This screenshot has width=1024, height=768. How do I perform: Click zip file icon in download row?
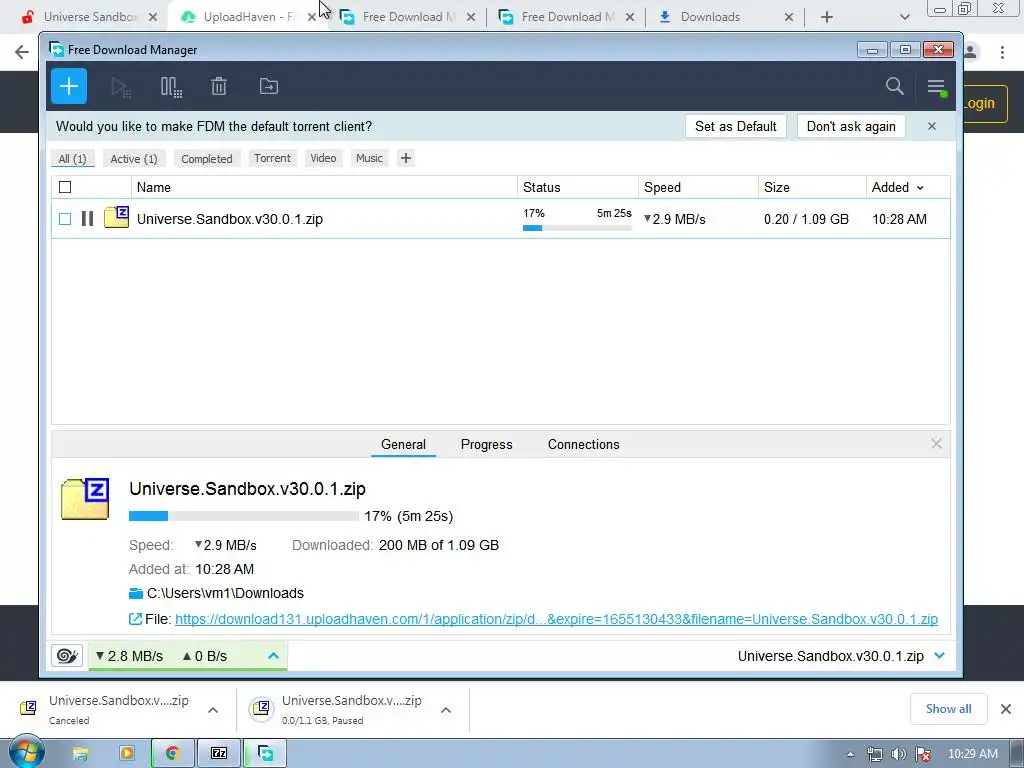click(116, 217)
